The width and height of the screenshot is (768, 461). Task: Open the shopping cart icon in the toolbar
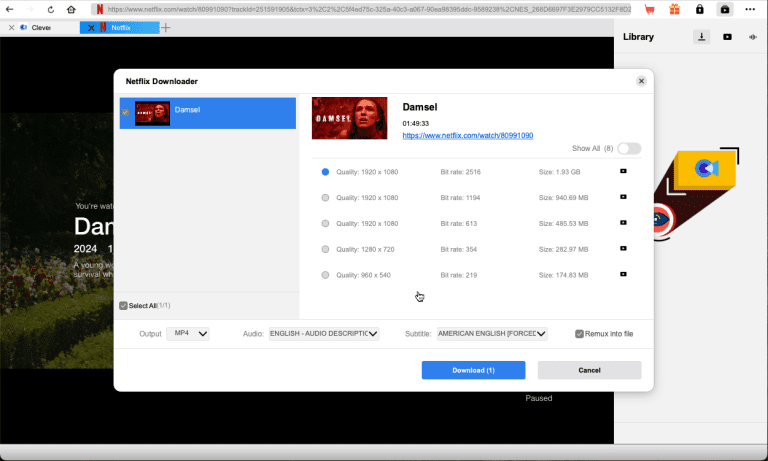pos(650,9)
